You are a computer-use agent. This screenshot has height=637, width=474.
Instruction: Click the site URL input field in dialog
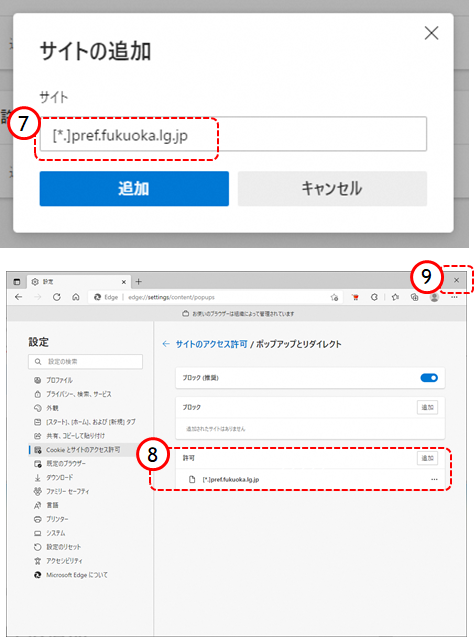point(233,134)
